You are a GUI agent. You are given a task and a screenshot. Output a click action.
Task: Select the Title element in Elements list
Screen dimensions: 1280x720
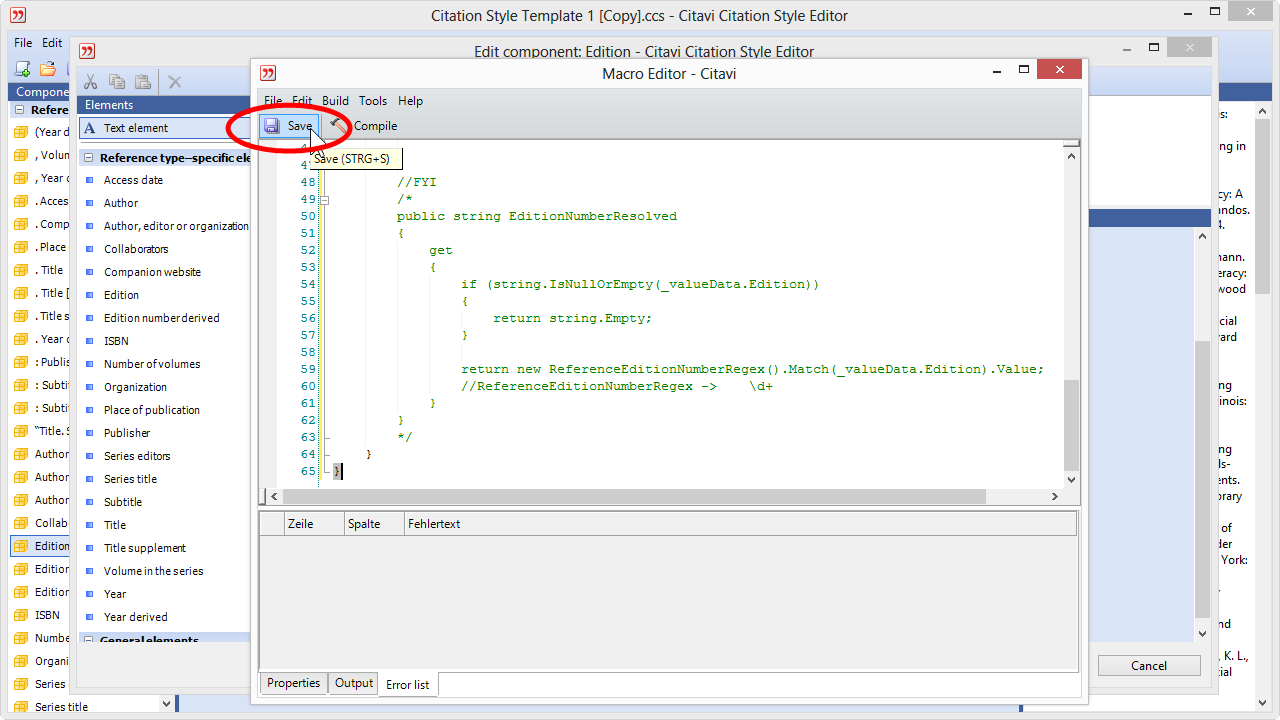coord(115,525)
